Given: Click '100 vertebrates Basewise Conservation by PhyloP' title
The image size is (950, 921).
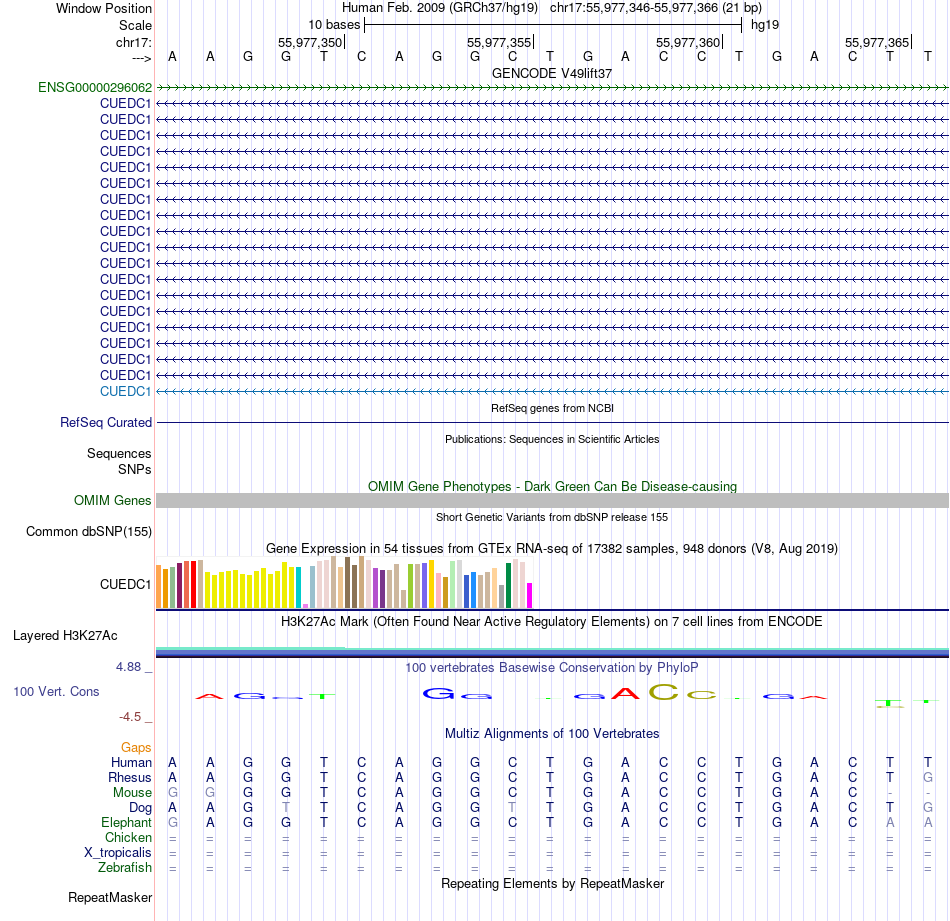Looking at the screenshot, I should tap(552, 668).
